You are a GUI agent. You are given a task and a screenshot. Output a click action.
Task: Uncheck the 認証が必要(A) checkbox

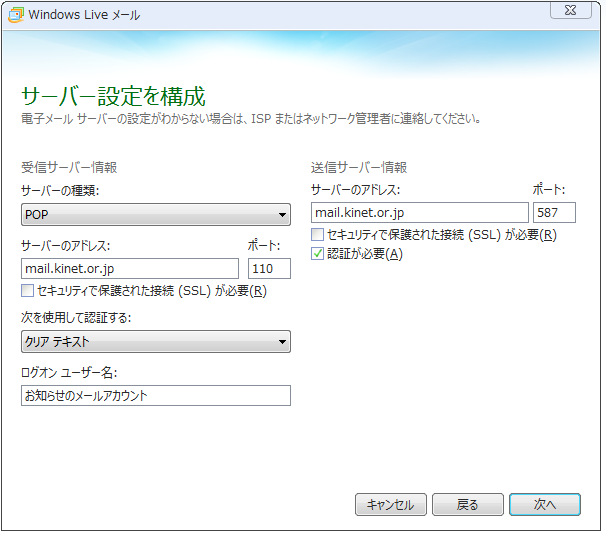pos(319,255)
